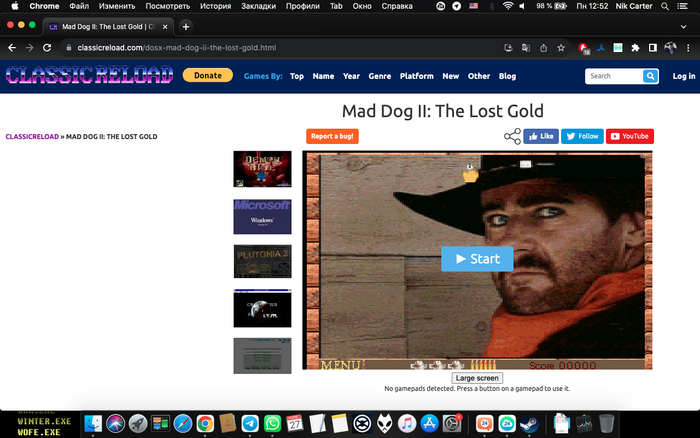Open the Plutonia 2 thumbnail
The width and height of the screenshot is (700, 438).
[x=262, y=261]
